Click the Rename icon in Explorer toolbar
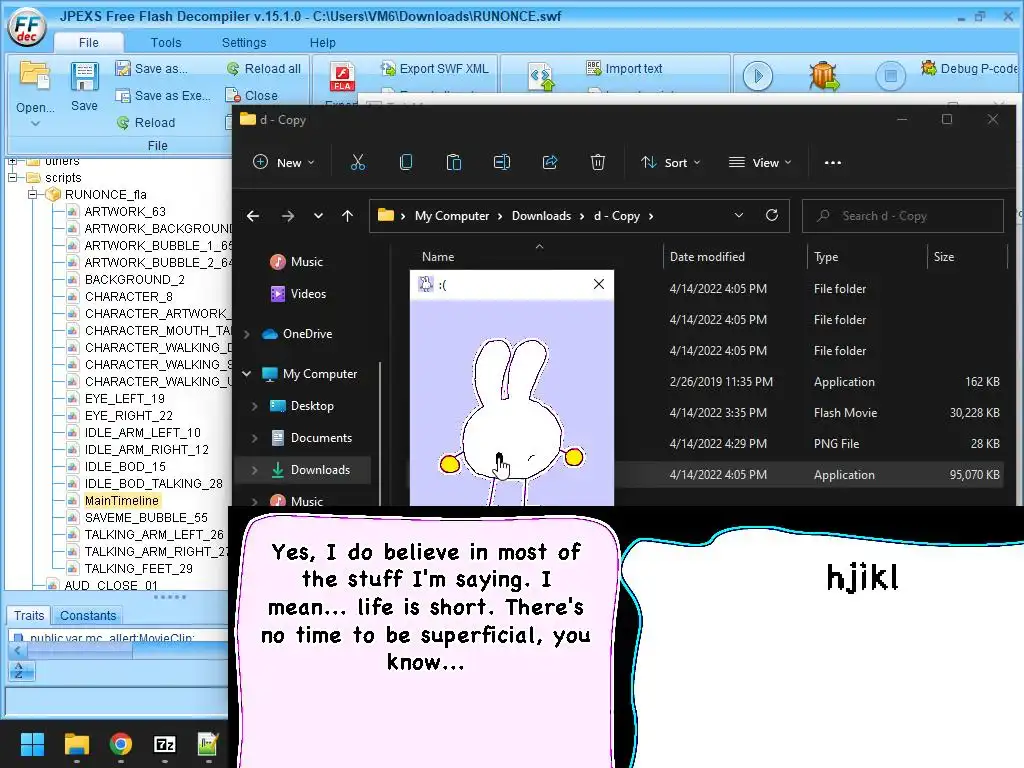 [x=502, y=163]
